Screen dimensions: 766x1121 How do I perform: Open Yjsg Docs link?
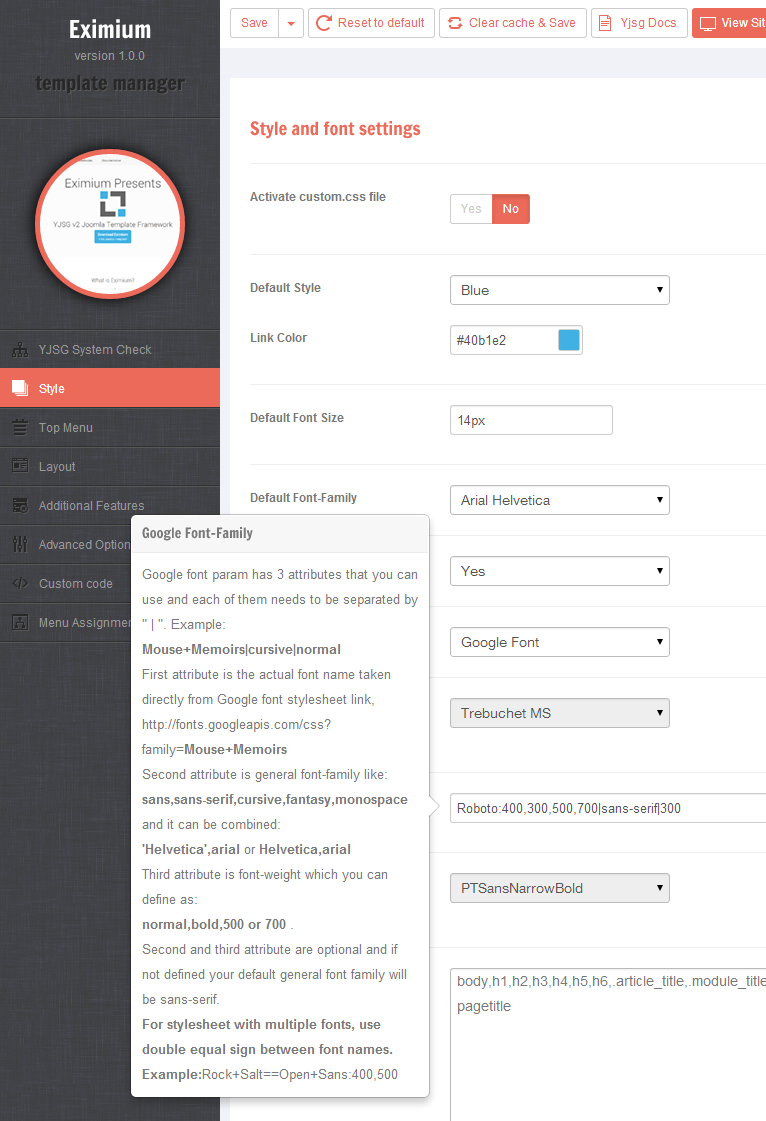(639, 23)
